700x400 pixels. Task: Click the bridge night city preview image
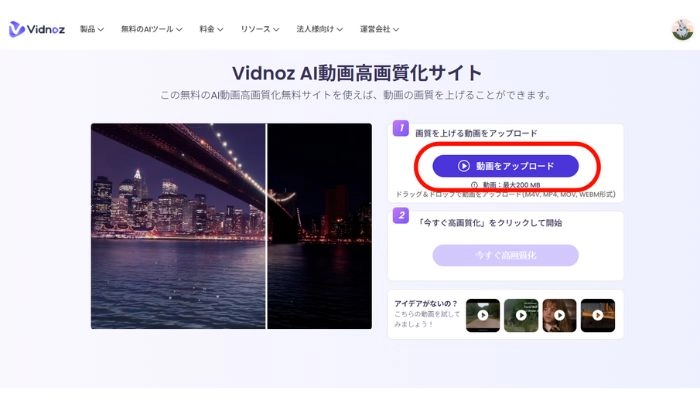(x=231, y=226)
